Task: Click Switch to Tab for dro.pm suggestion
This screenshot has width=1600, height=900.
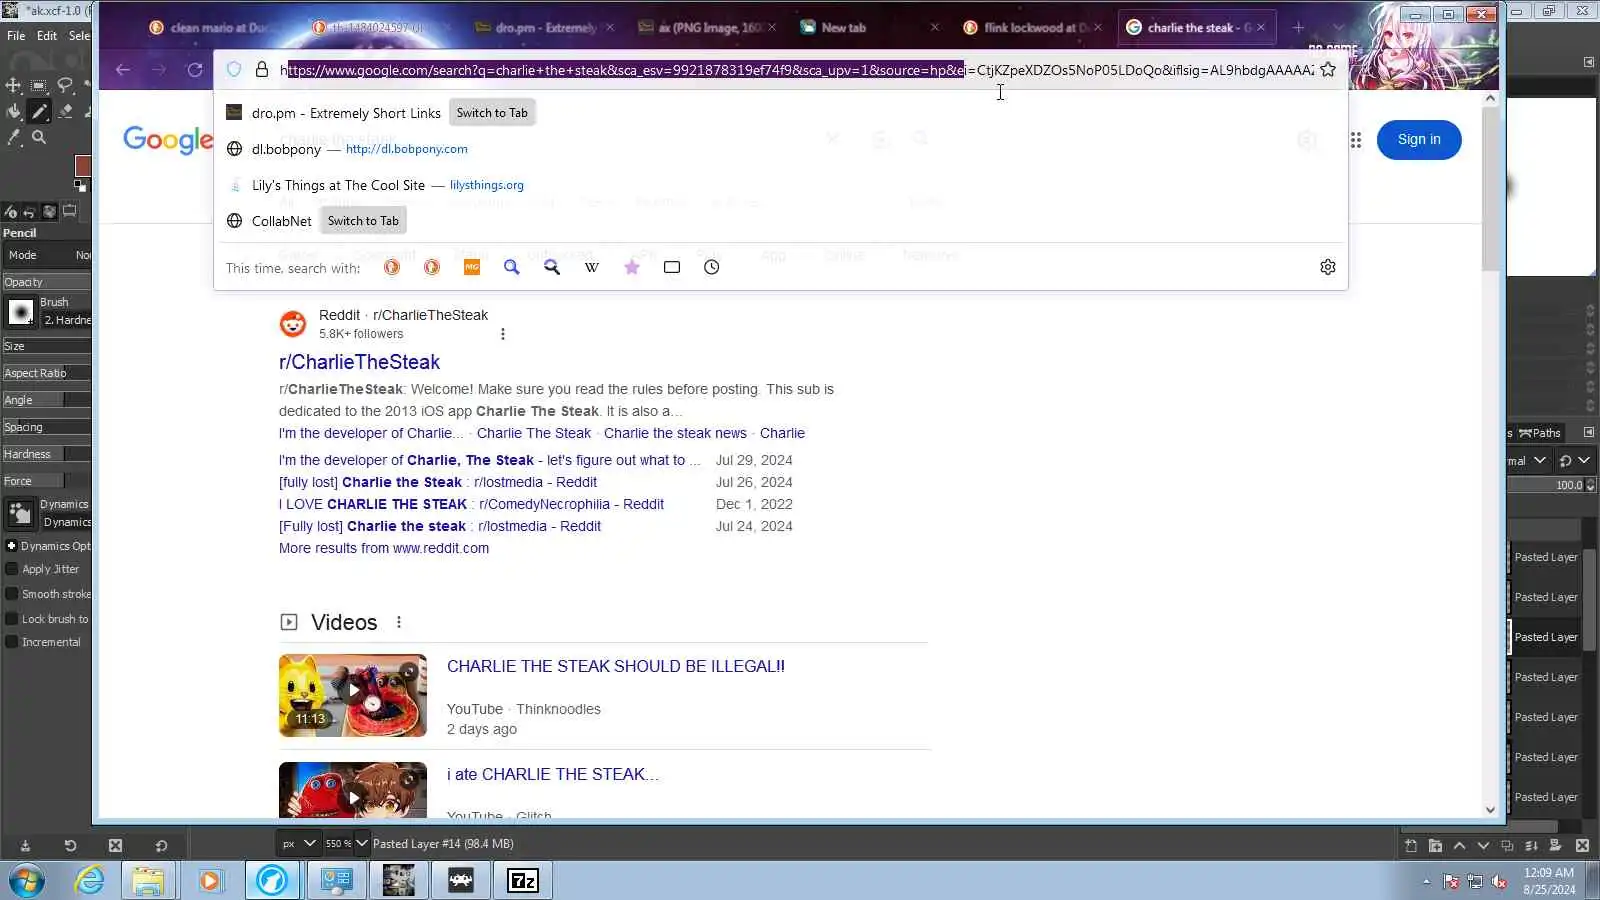Action: [x=492, y=113]
